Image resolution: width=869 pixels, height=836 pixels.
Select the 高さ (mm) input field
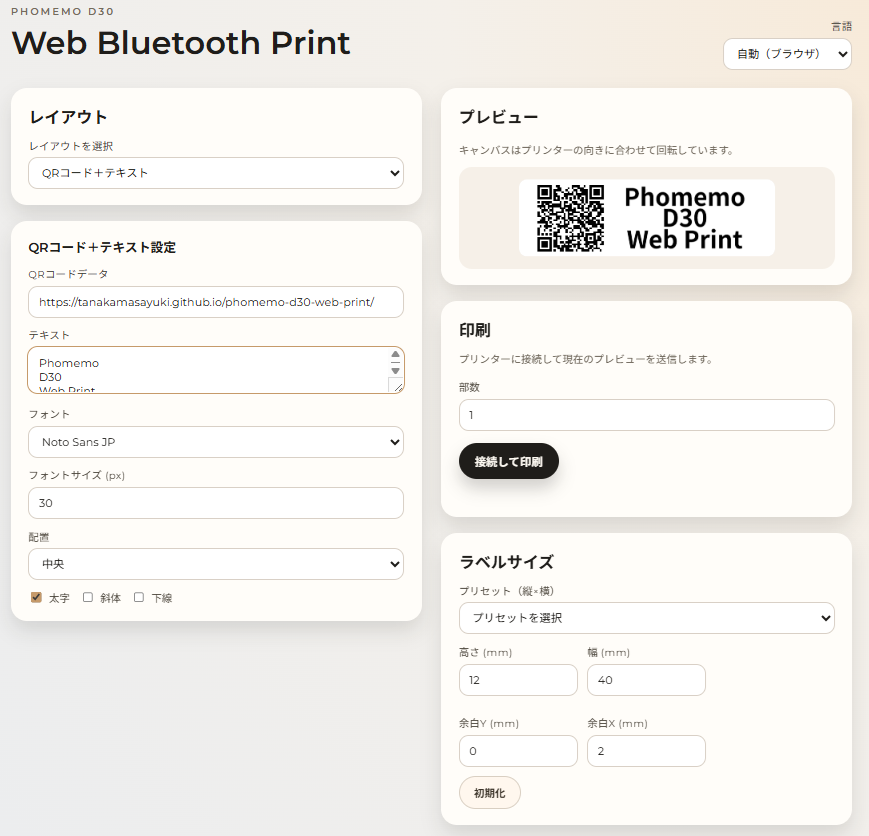click(x=518, y=680)
